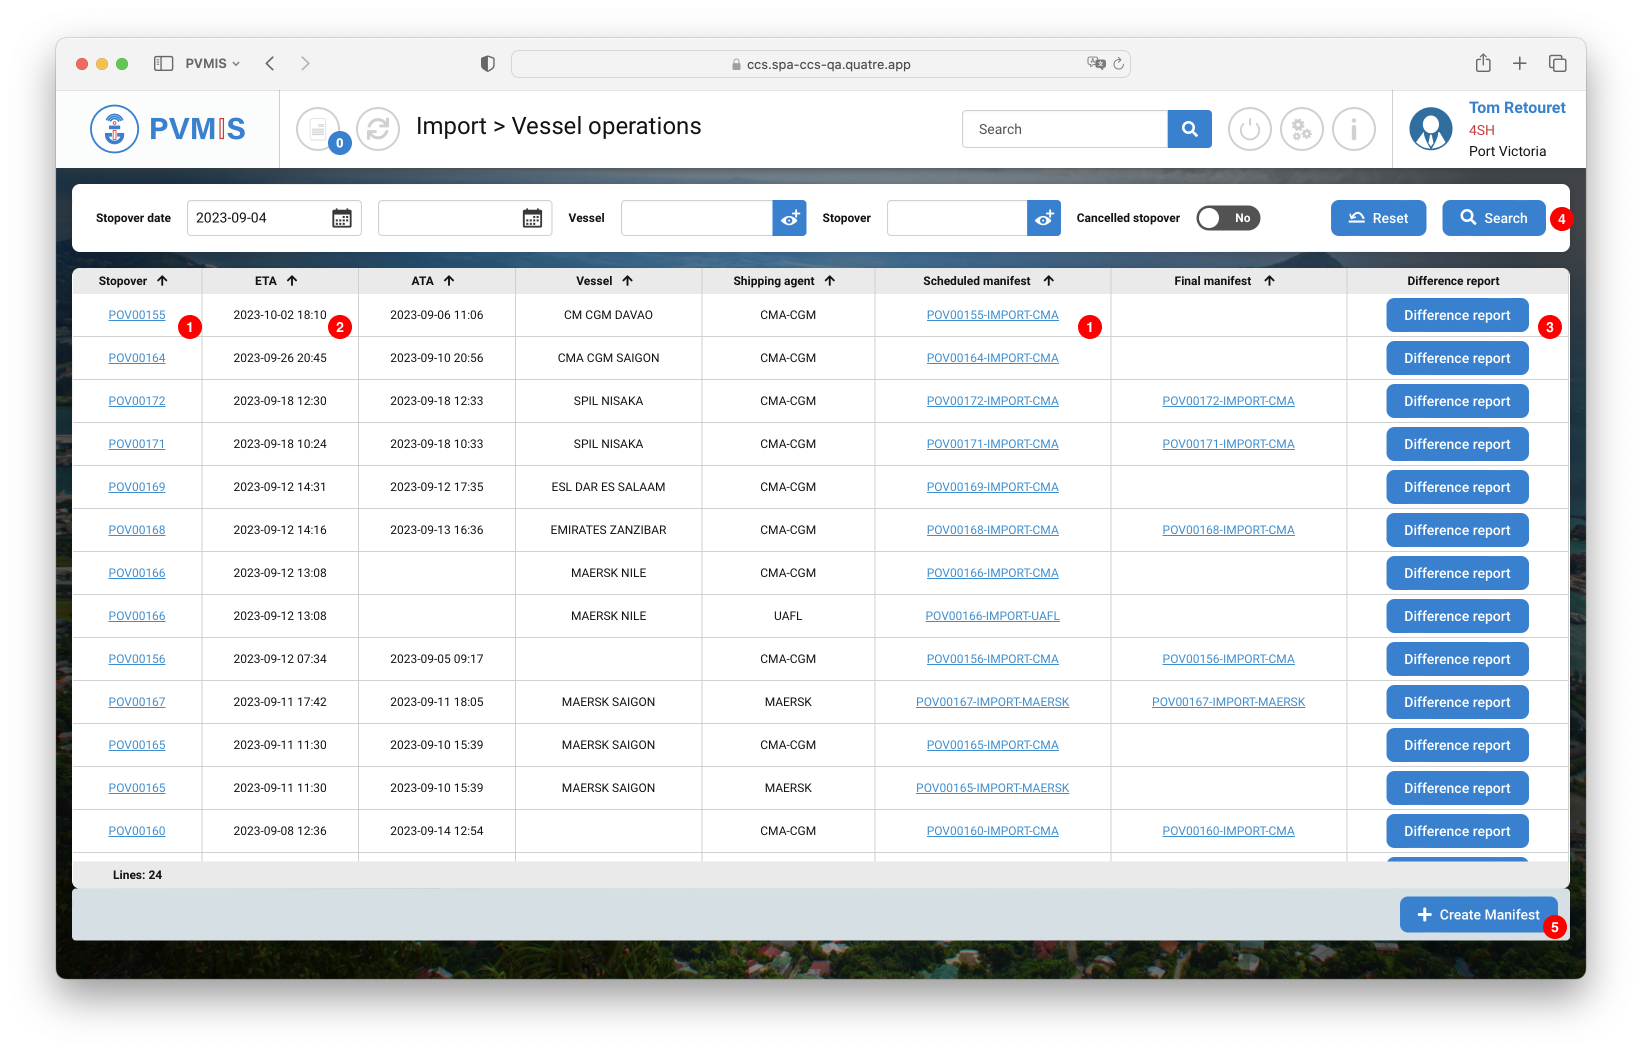Click the circular refresh icon beside page title
The image size is (1642, 1053).
click(378, 129)
